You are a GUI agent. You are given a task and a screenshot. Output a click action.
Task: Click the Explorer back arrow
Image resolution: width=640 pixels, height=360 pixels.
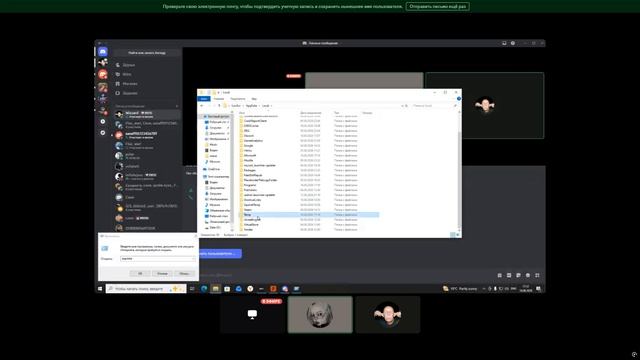pos(202,106)
